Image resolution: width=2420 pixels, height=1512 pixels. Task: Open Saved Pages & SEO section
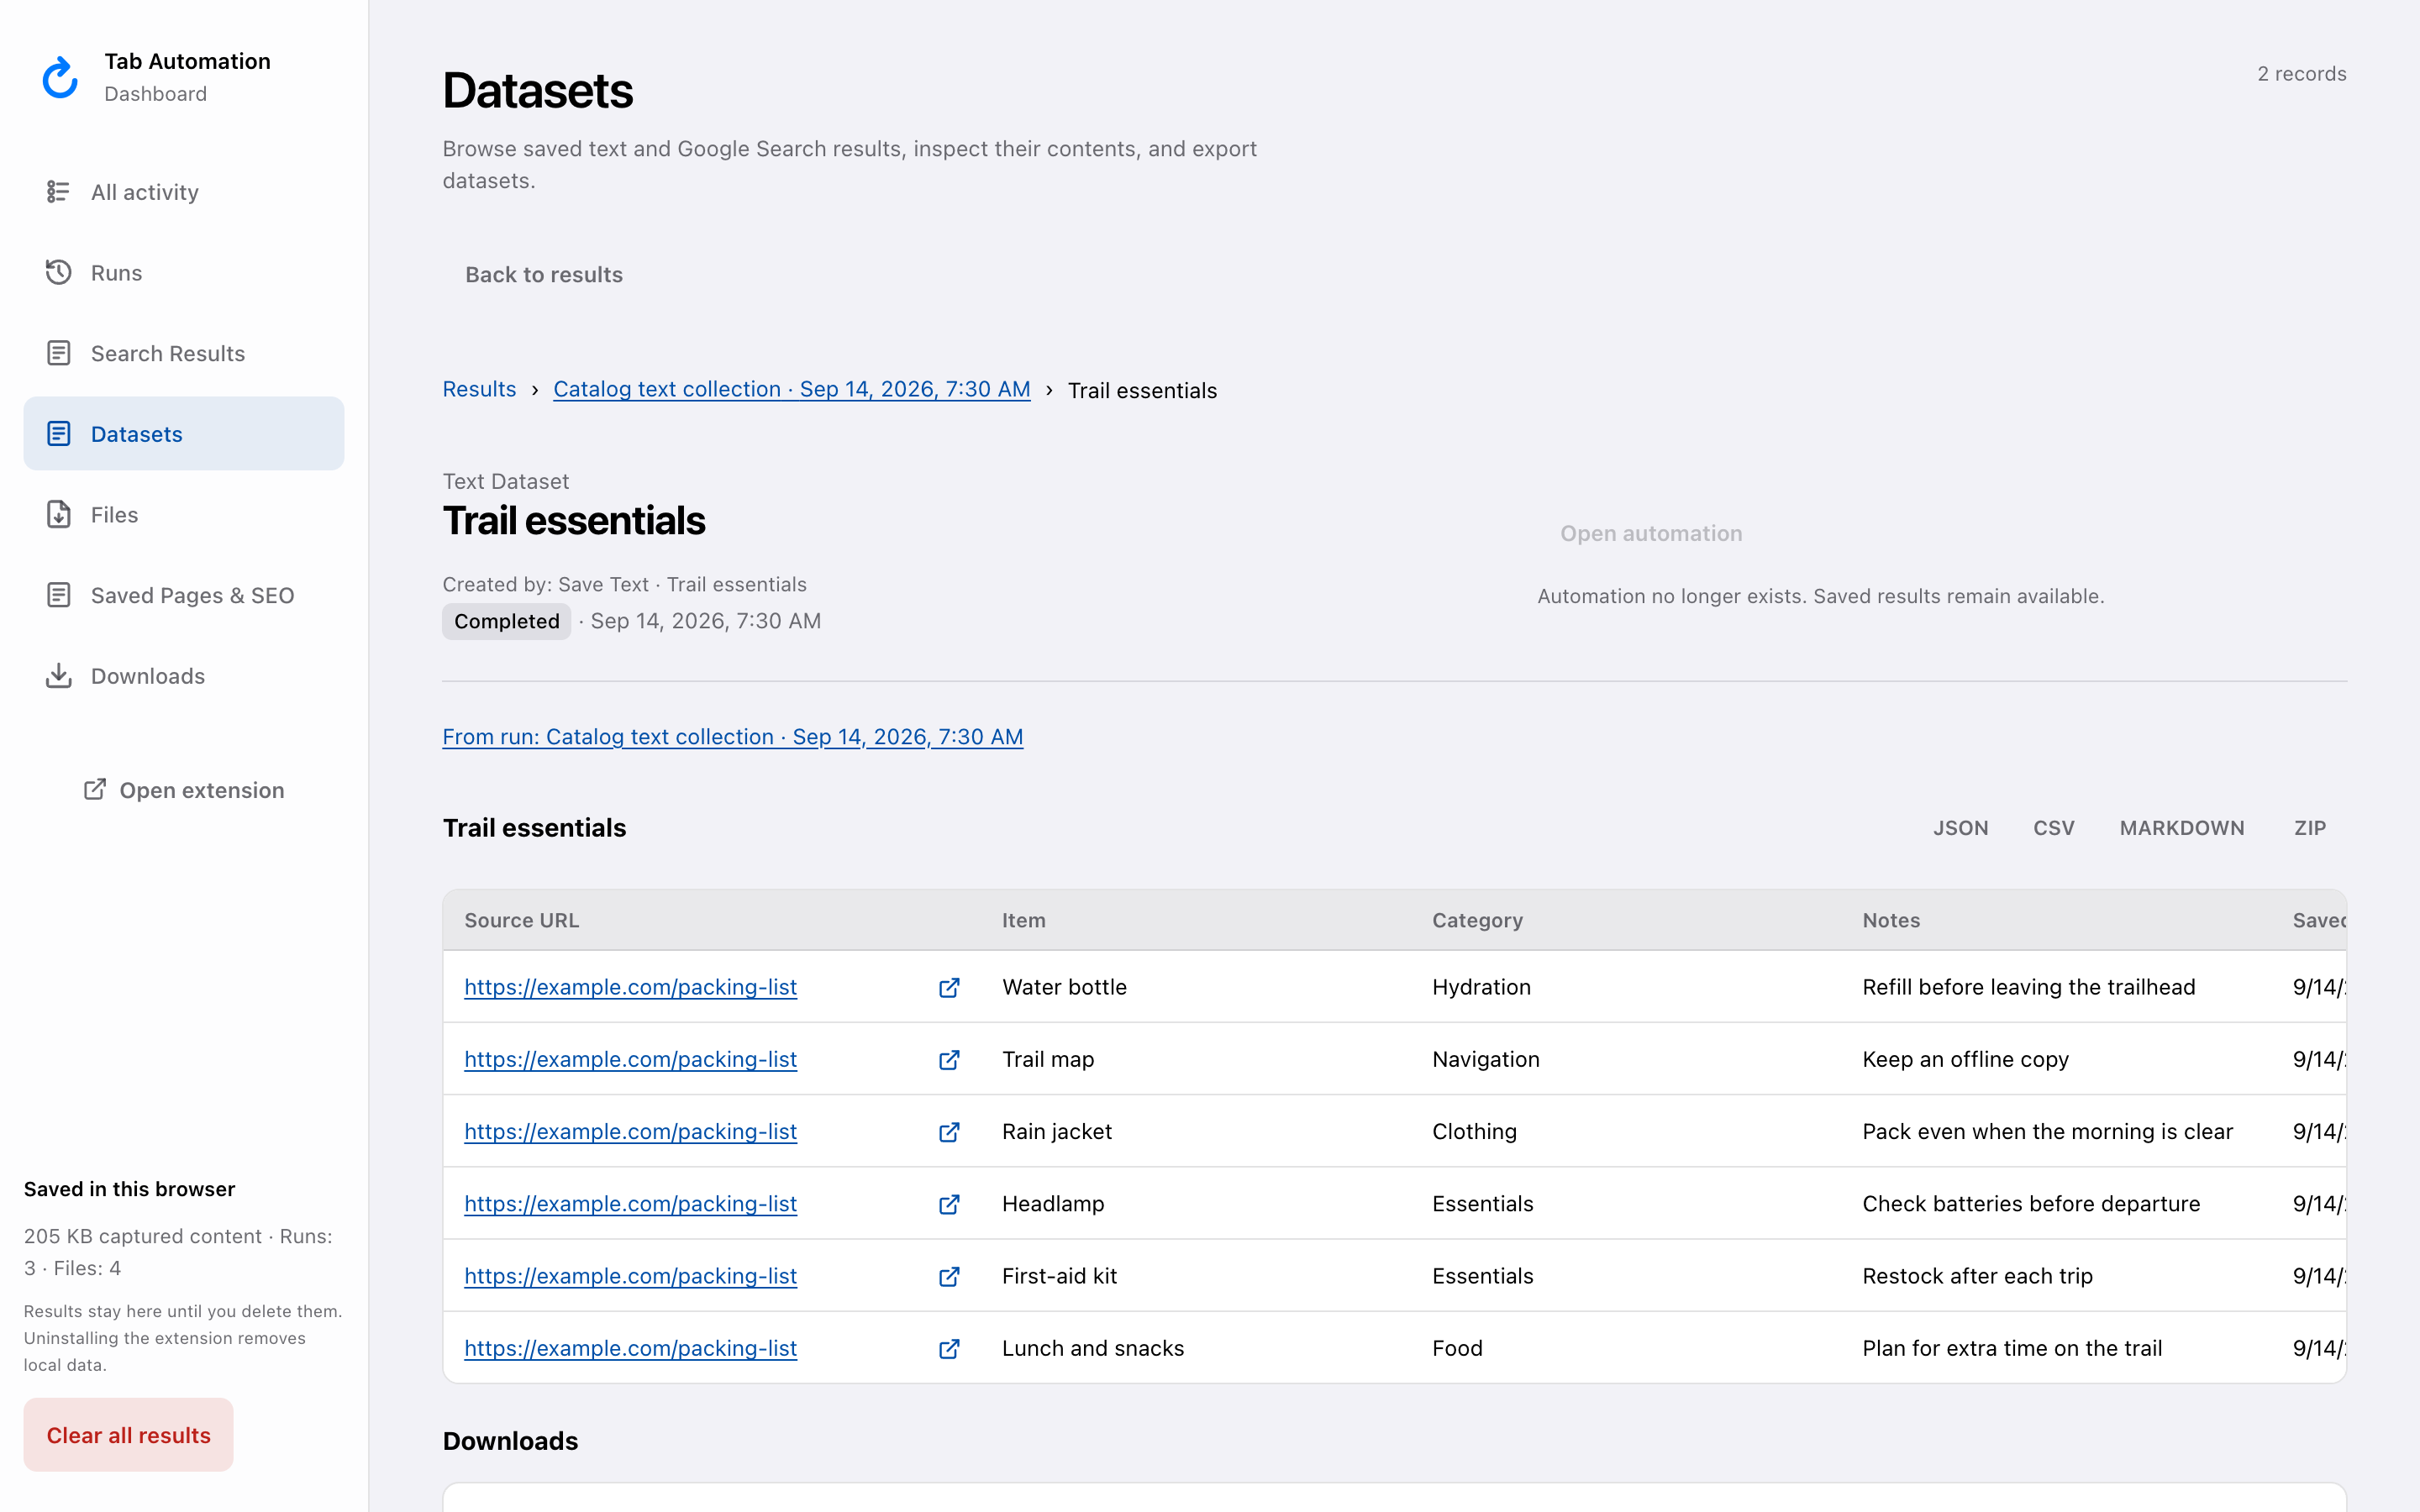[x=184, y=595]
